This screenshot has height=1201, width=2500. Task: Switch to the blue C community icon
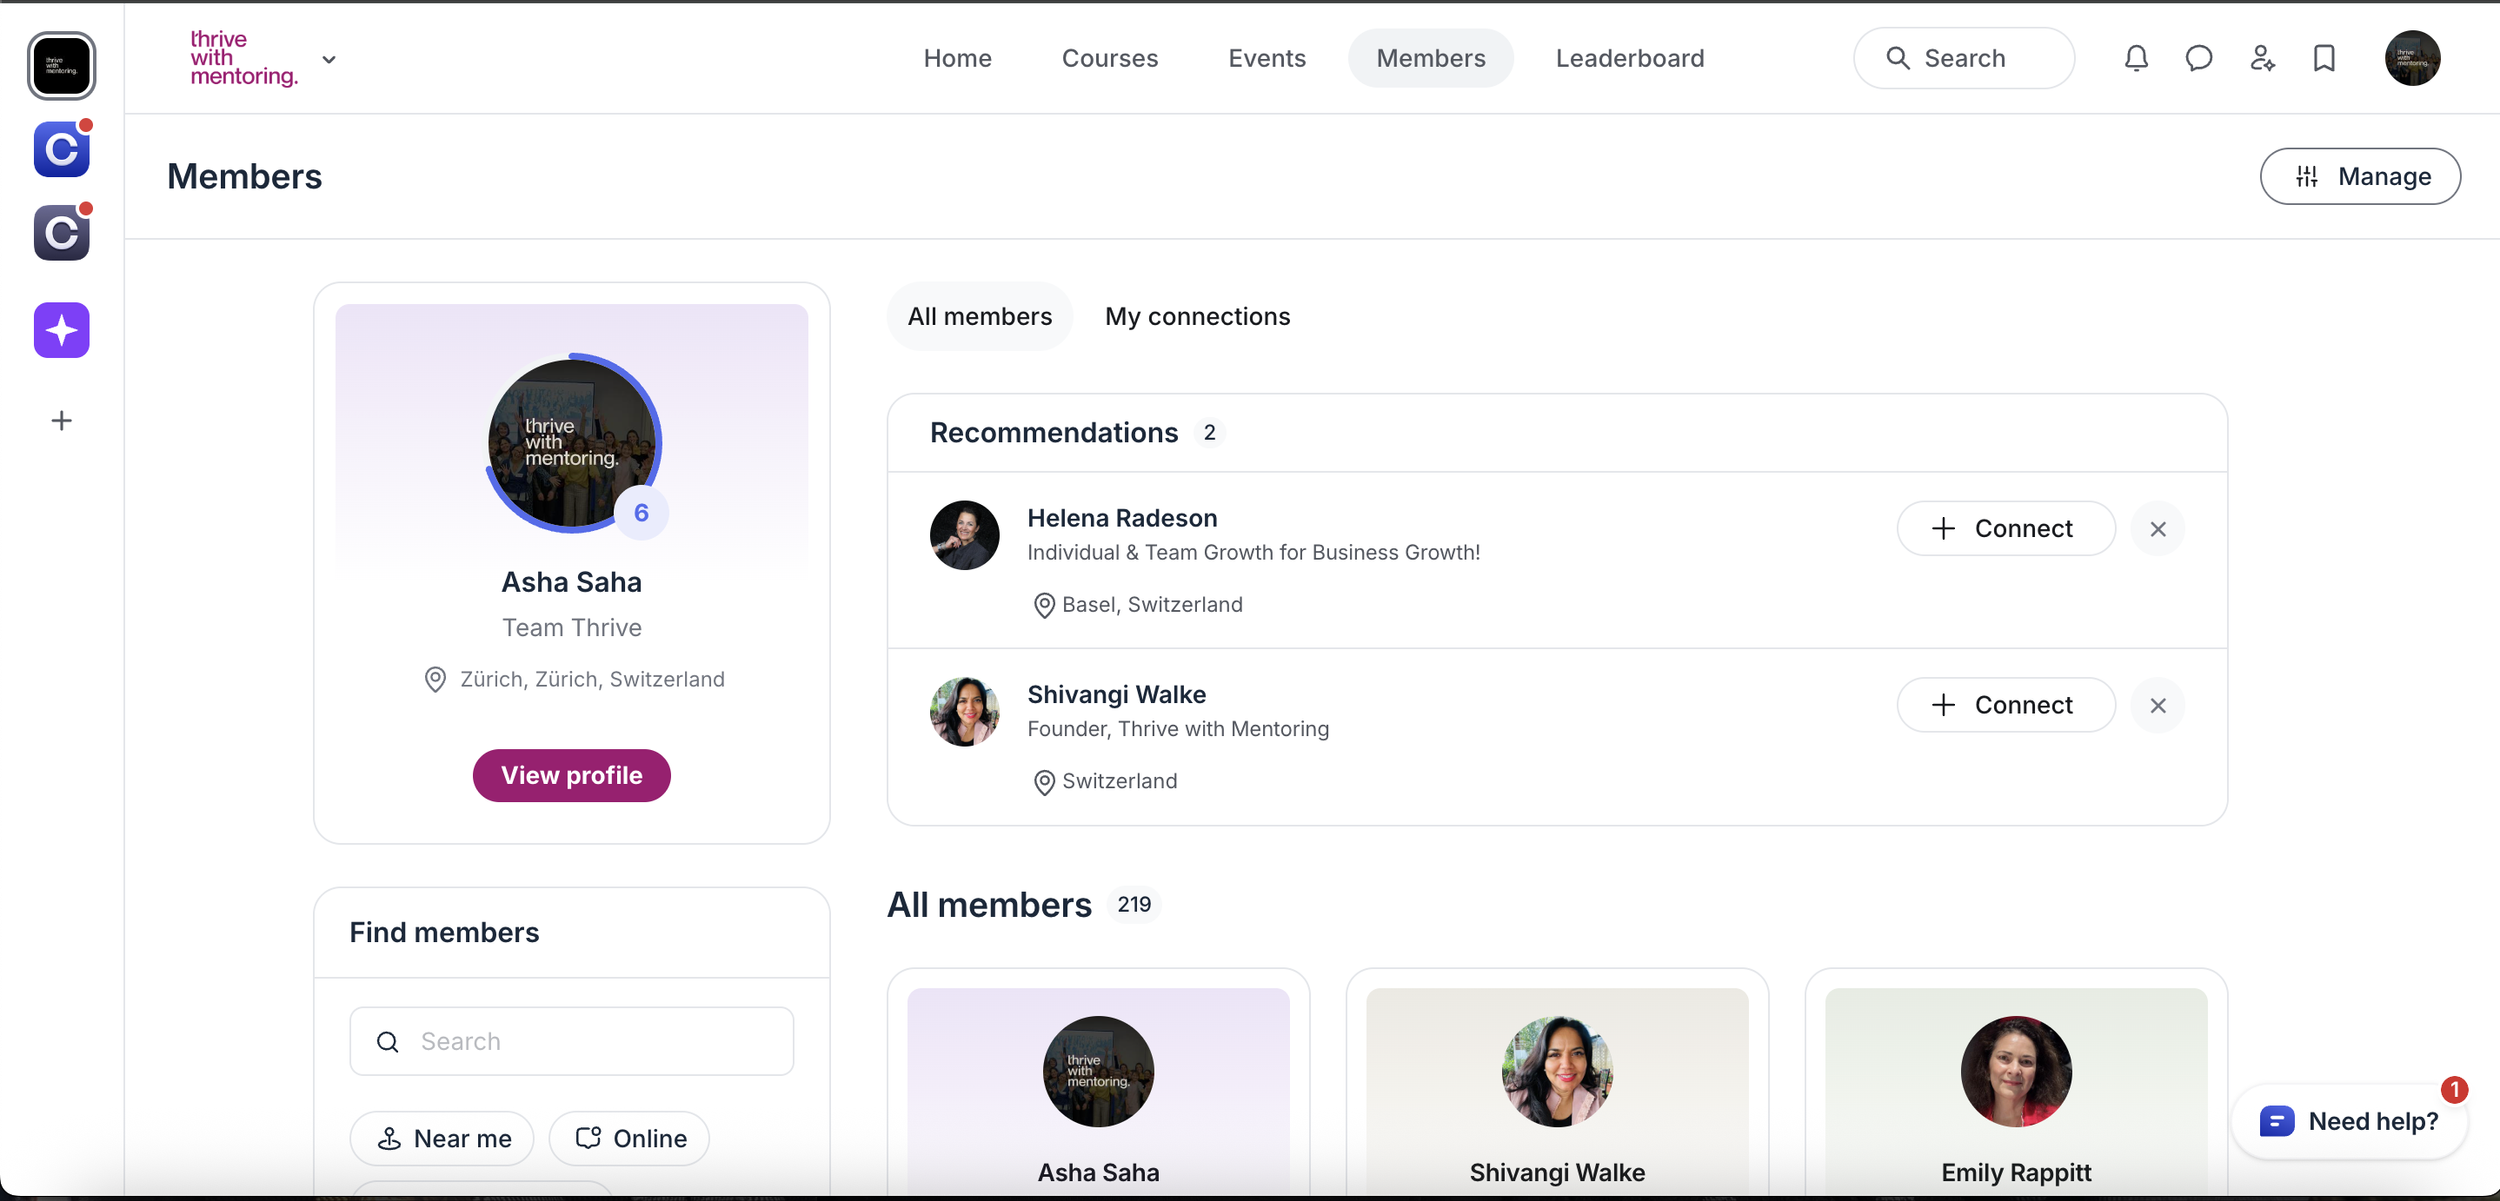tap(62, 150)
